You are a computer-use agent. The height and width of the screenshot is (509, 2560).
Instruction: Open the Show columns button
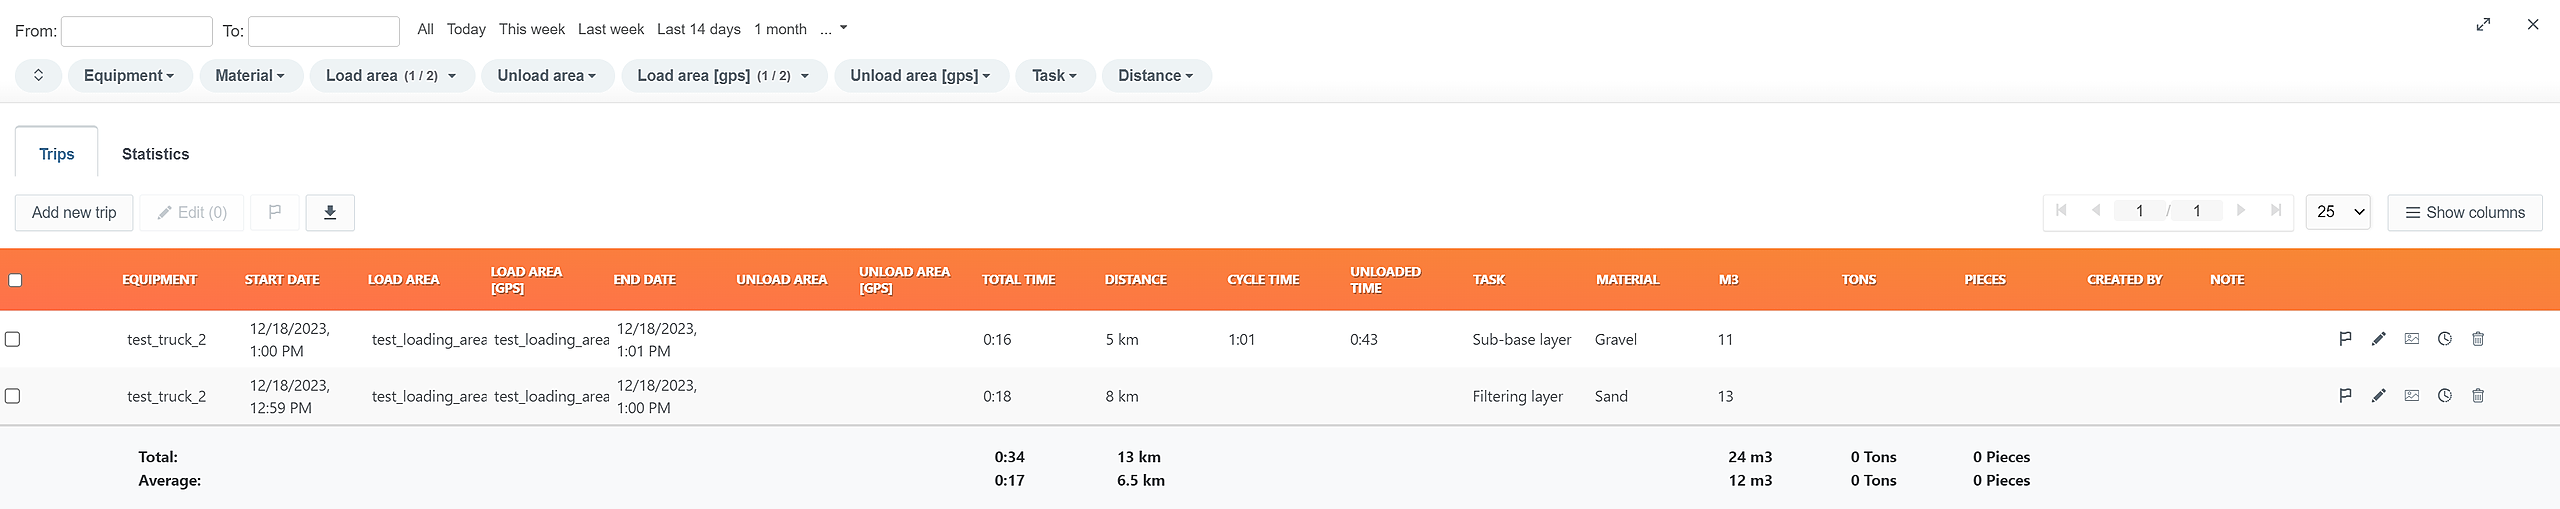(2464, 212)
